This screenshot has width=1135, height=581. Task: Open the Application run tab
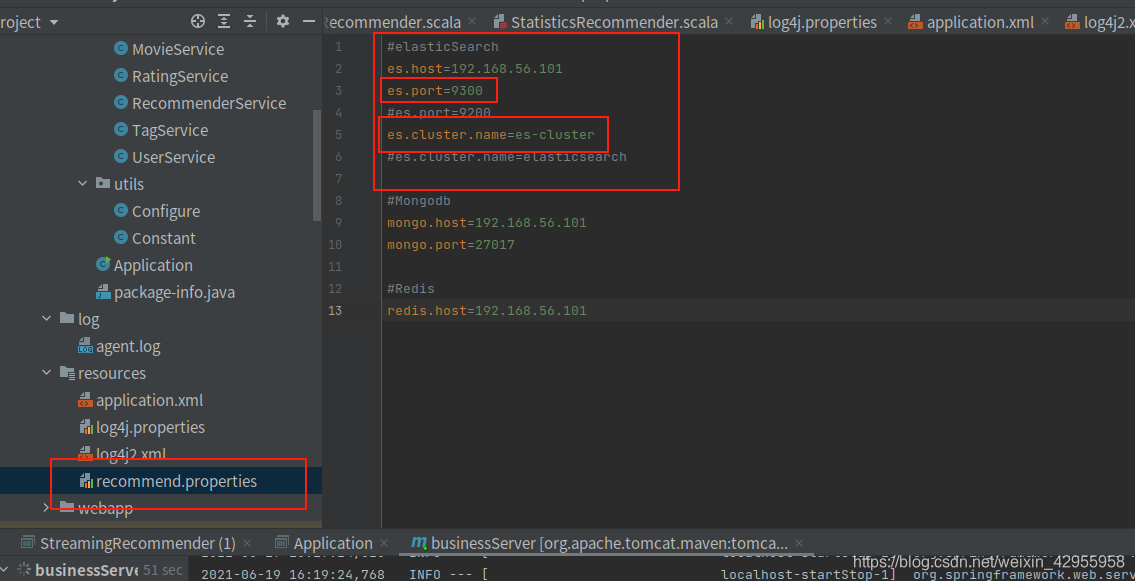pos(332,543)
